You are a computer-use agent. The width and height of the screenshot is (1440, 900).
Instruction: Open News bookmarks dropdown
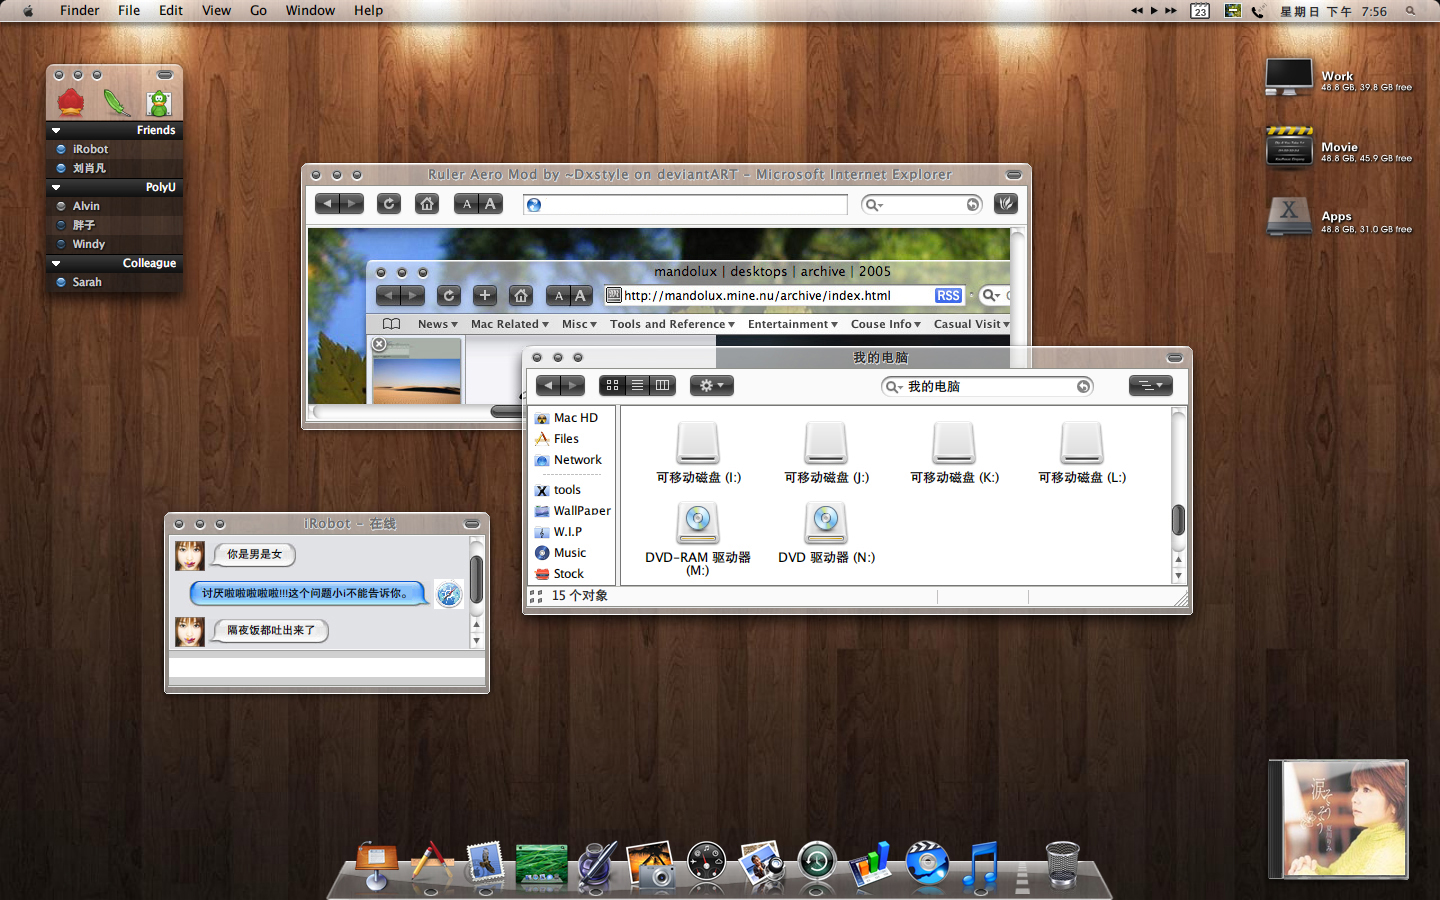(437, 324)
